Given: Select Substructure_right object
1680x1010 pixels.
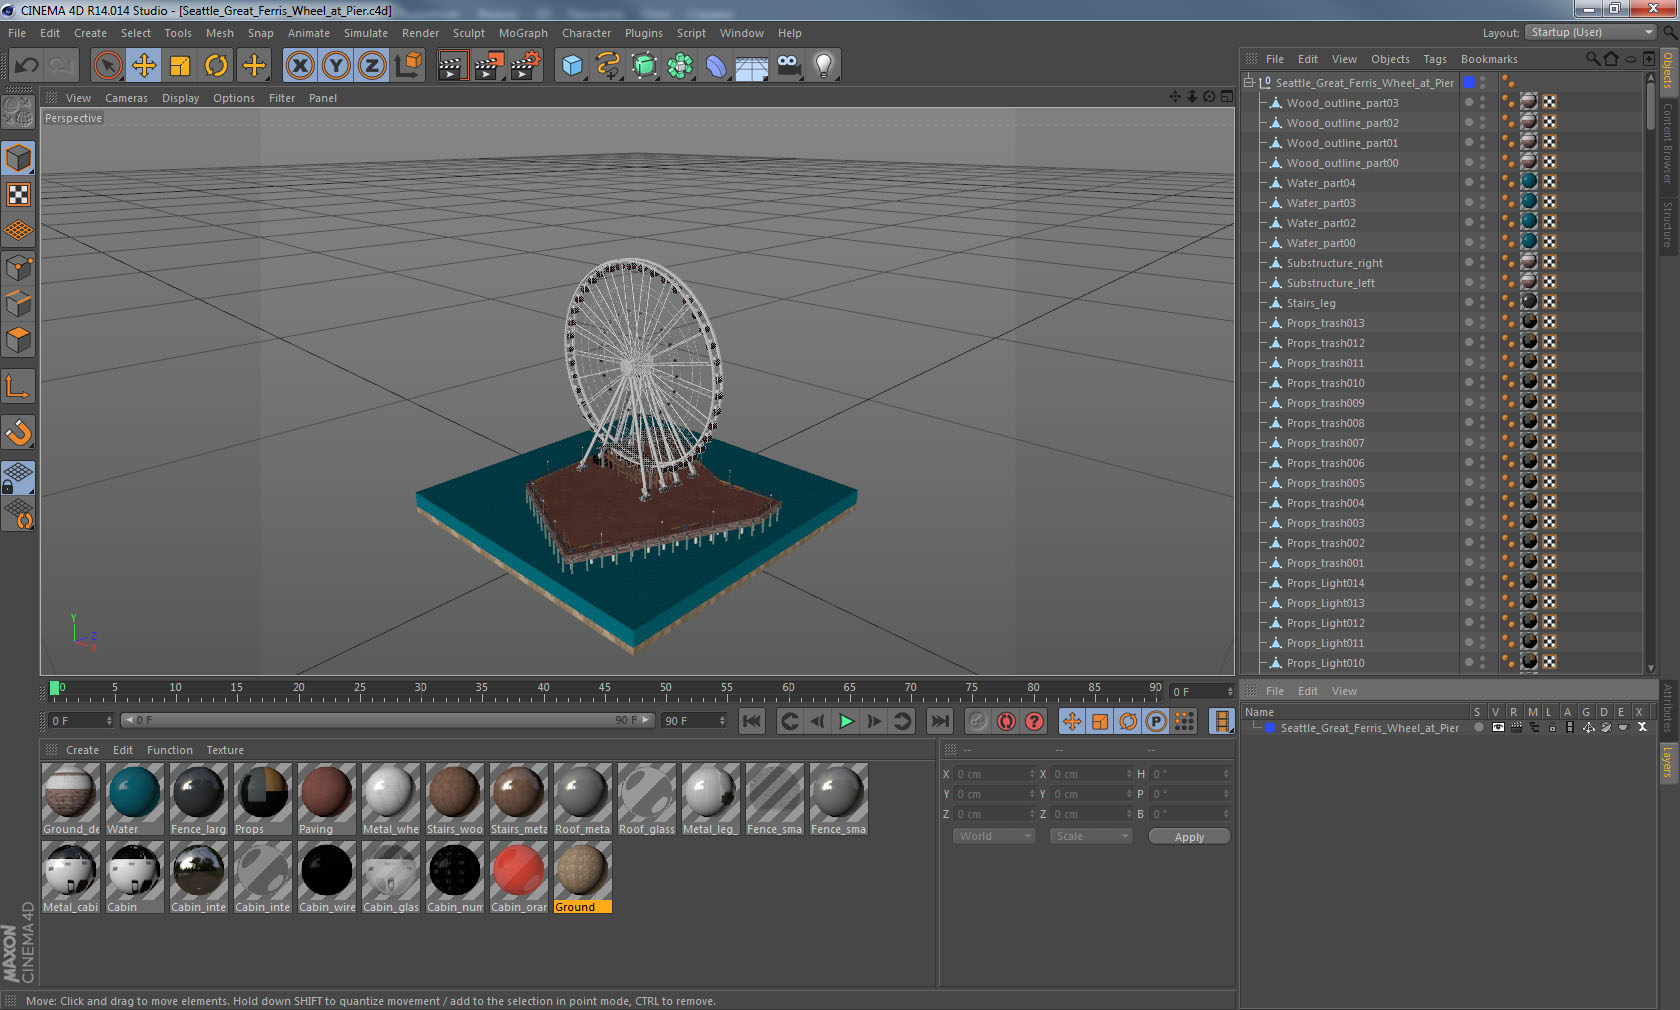Looking at the screenshot, I should pos(1334,263).
